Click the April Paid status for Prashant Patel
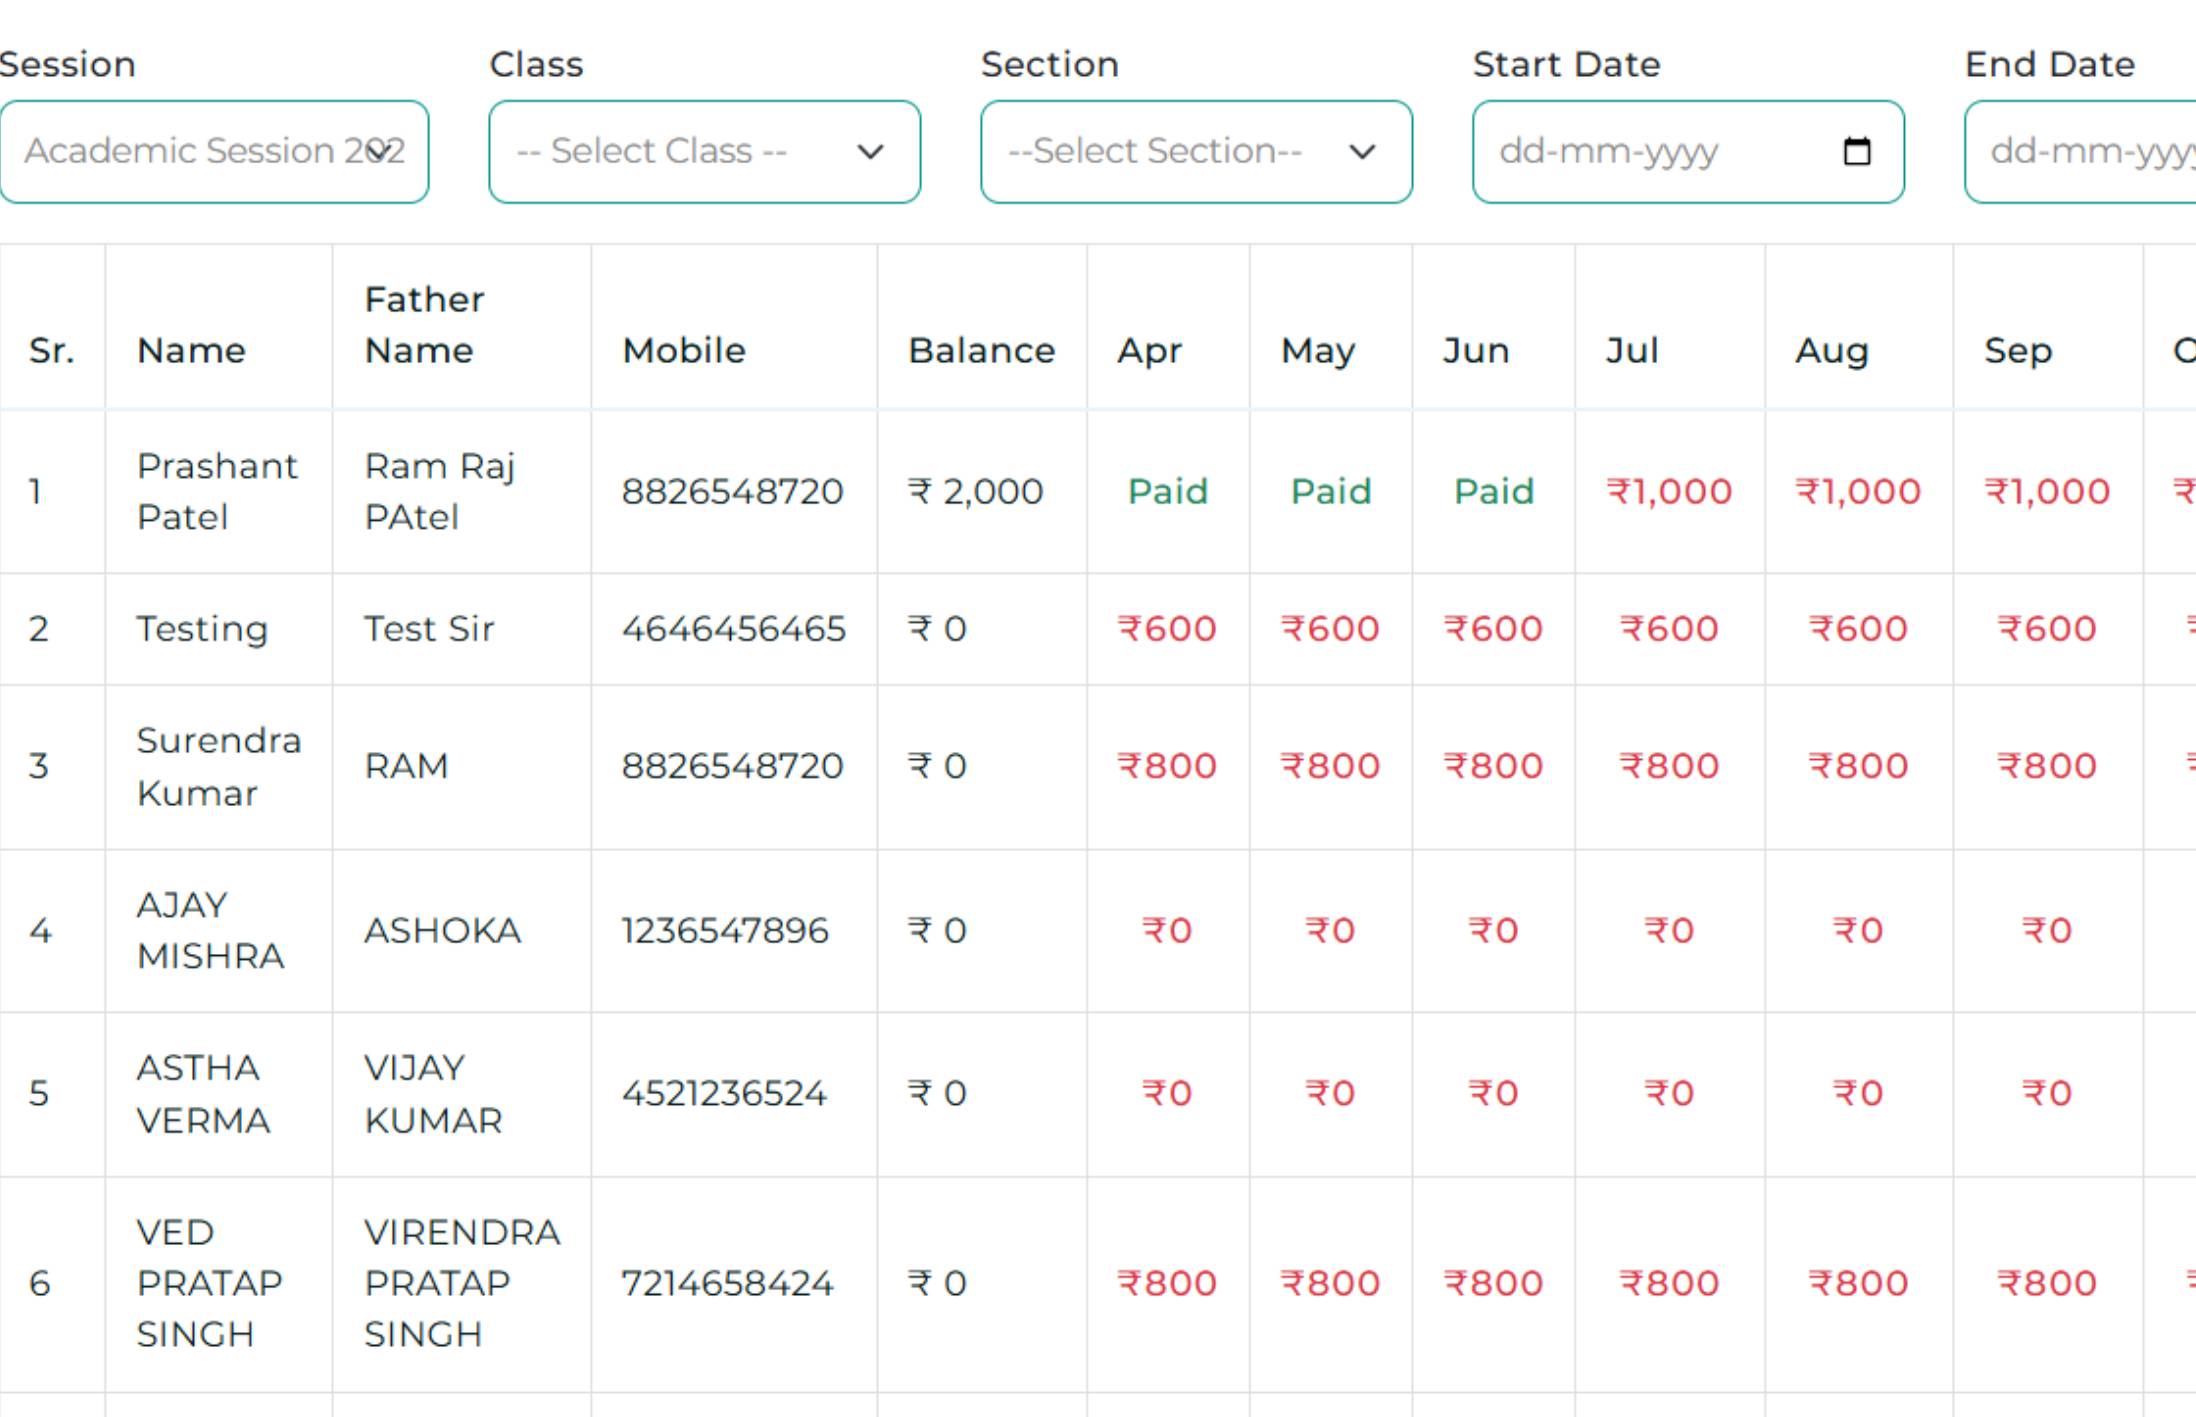The image size is (2196, 1417). click(1168, 491)
